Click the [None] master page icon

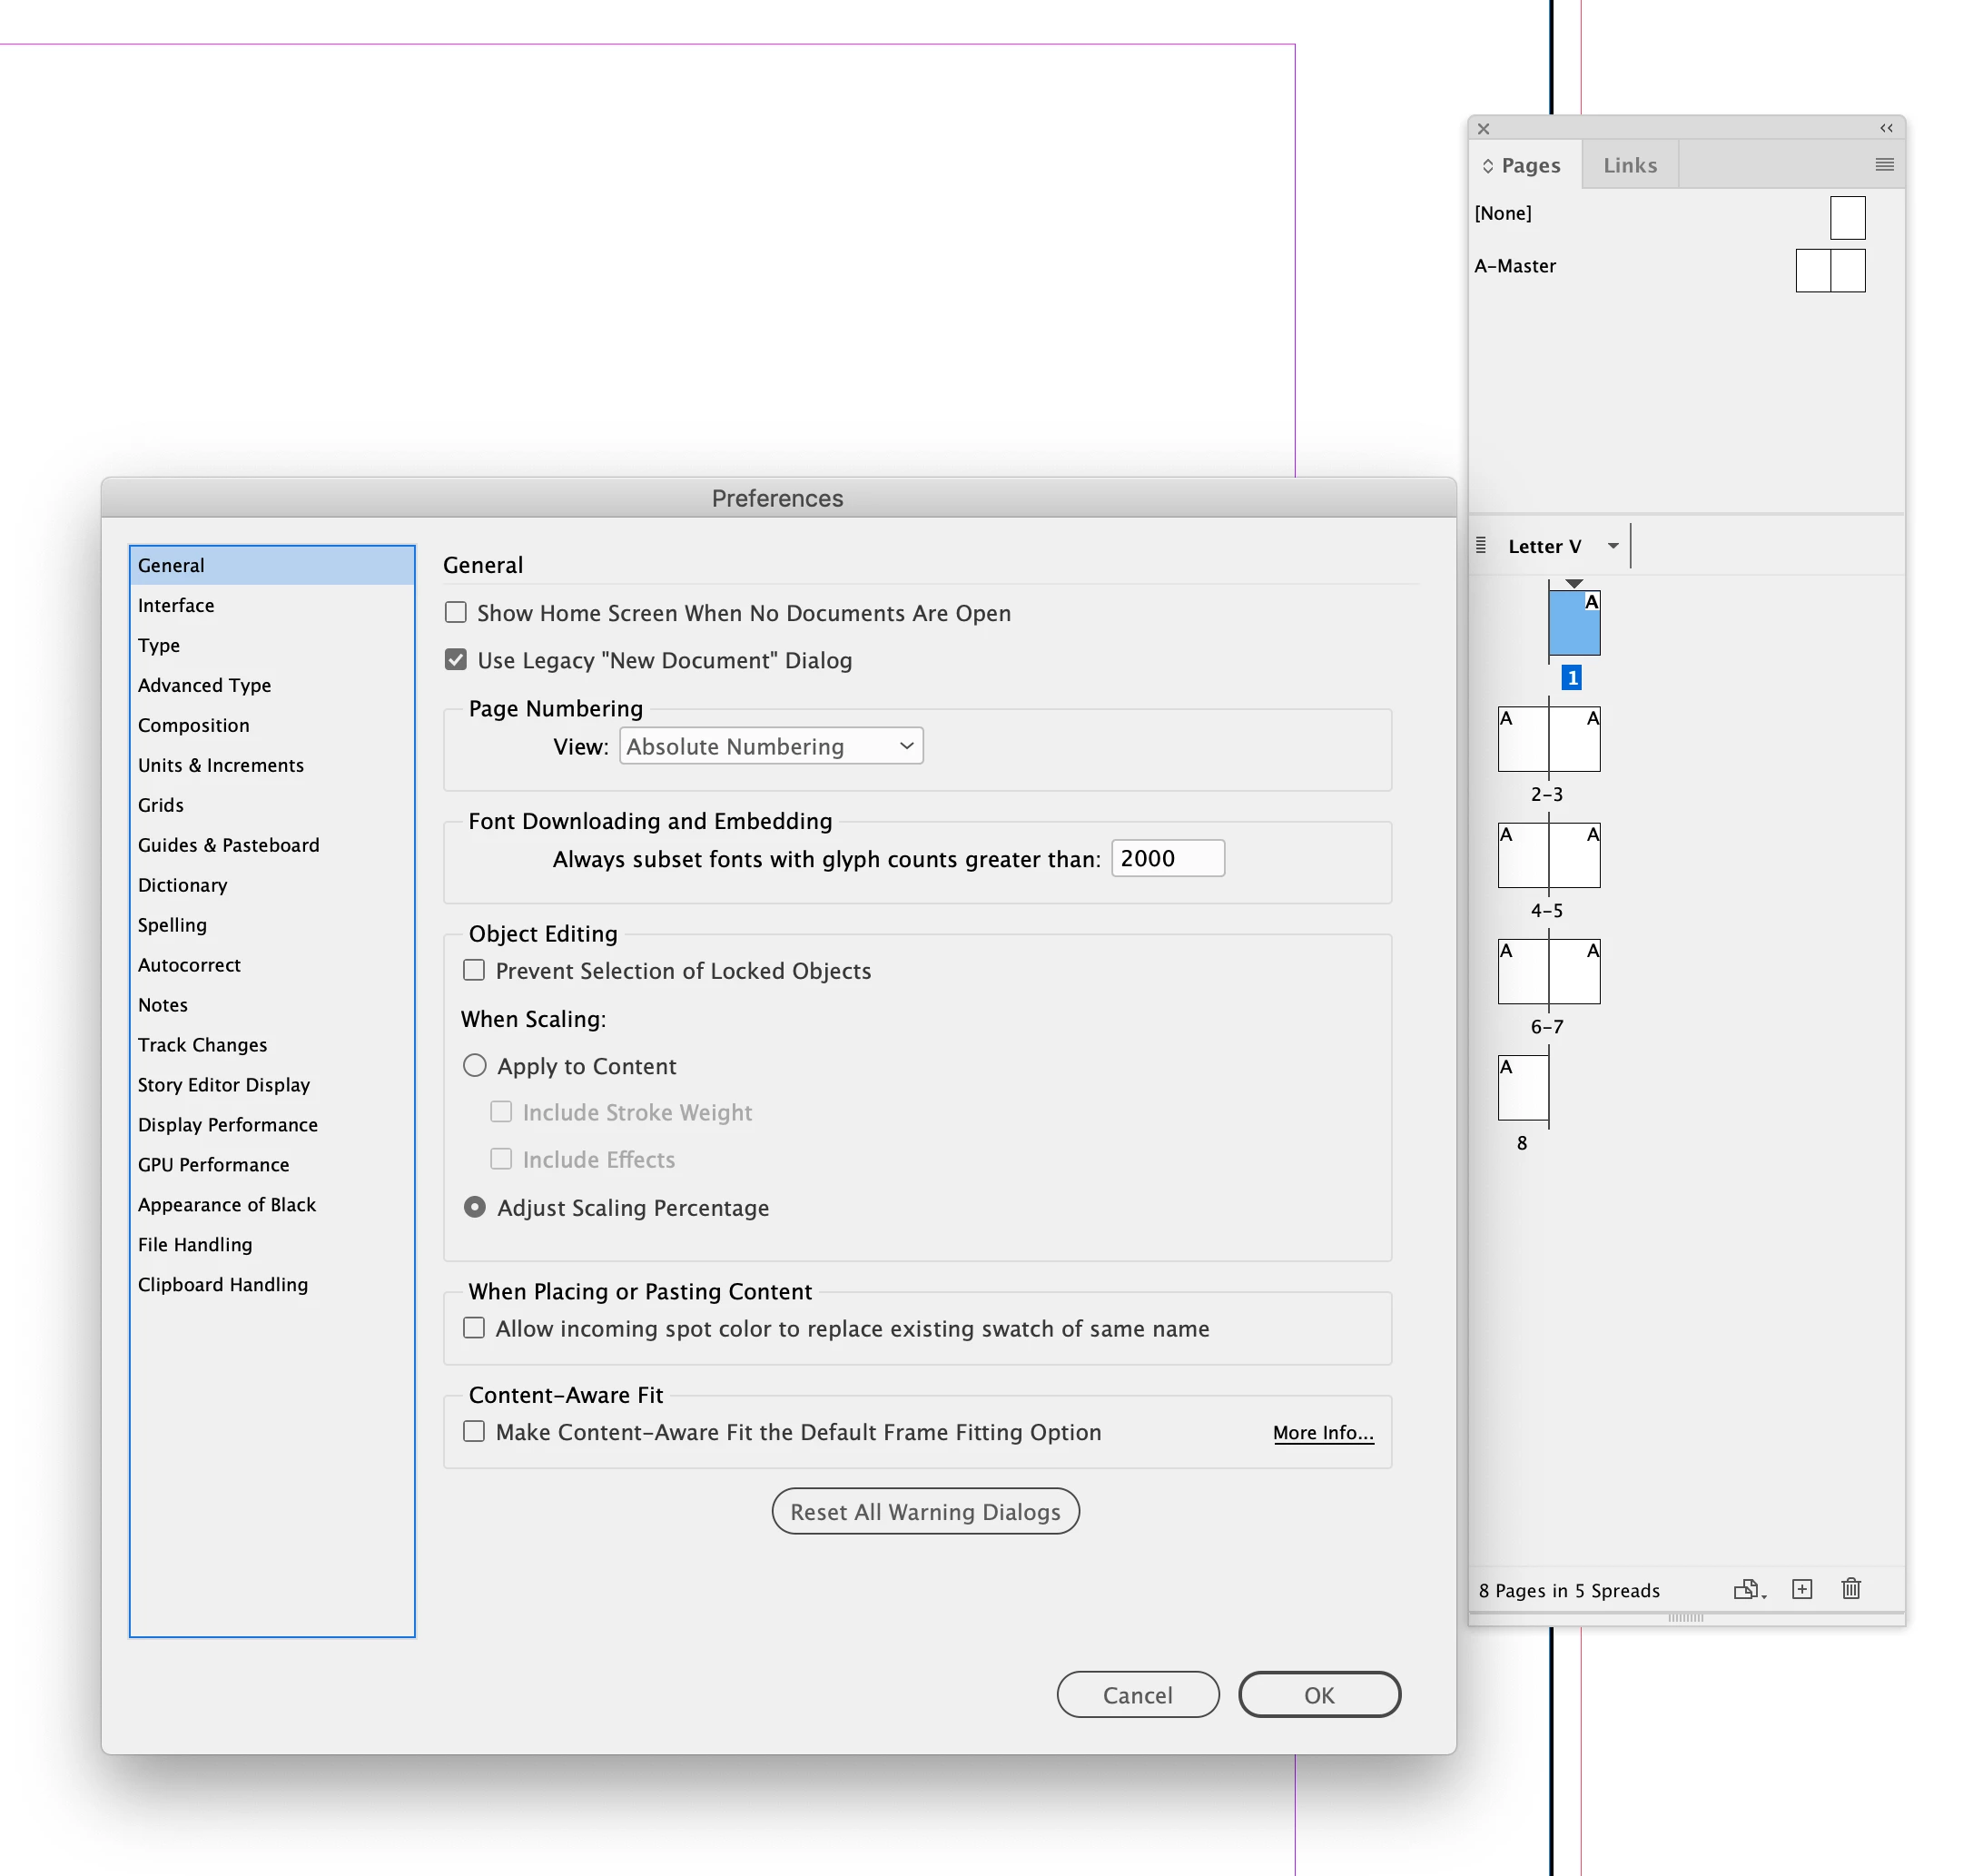click(x=1847, y=217)
